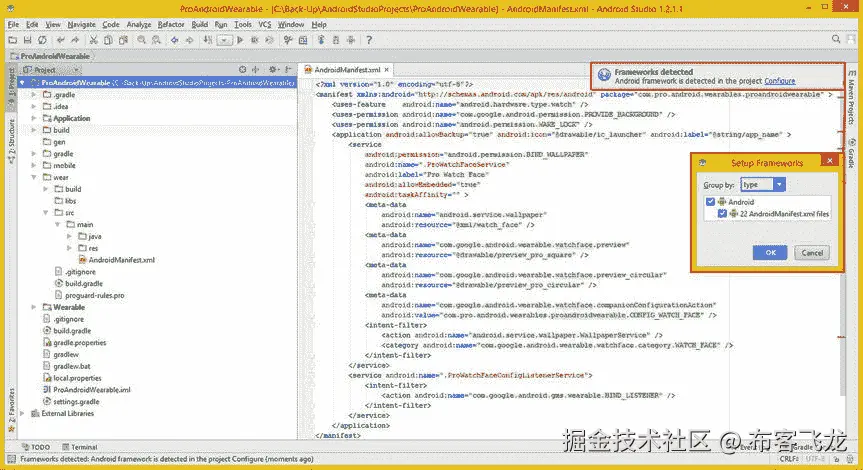Open the run configuration dropdown in toolbar
863x470 pixels.
point(224,40)
